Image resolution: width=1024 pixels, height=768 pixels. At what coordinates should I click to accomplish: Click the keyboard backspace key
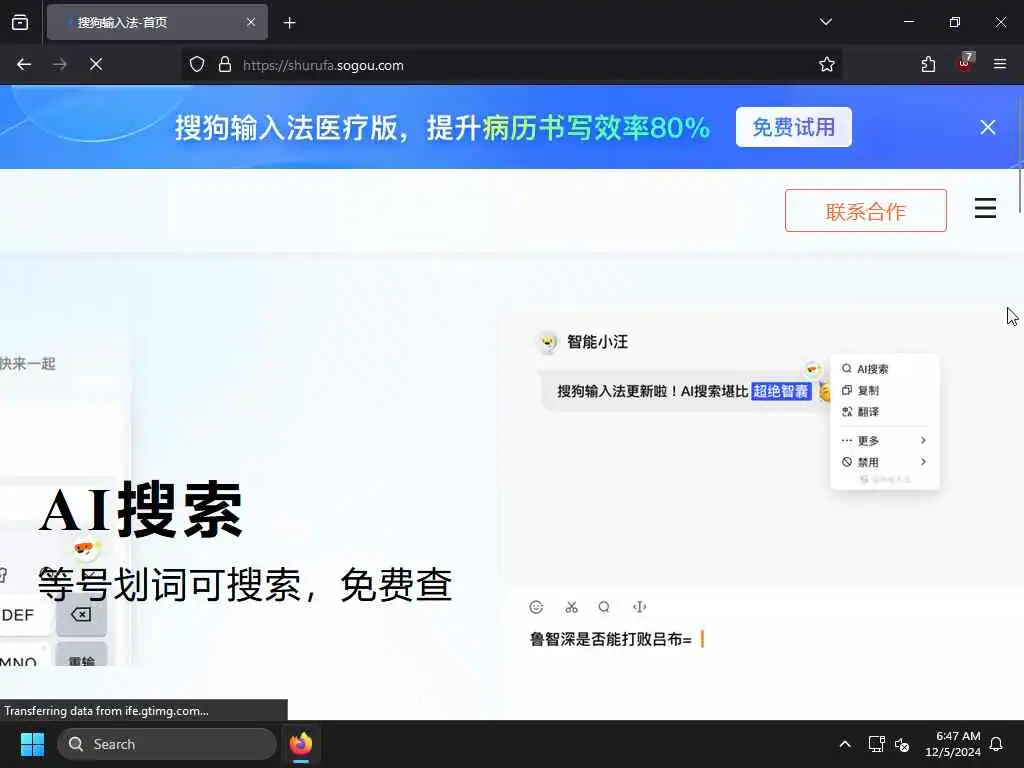click(x=81, y=615)
